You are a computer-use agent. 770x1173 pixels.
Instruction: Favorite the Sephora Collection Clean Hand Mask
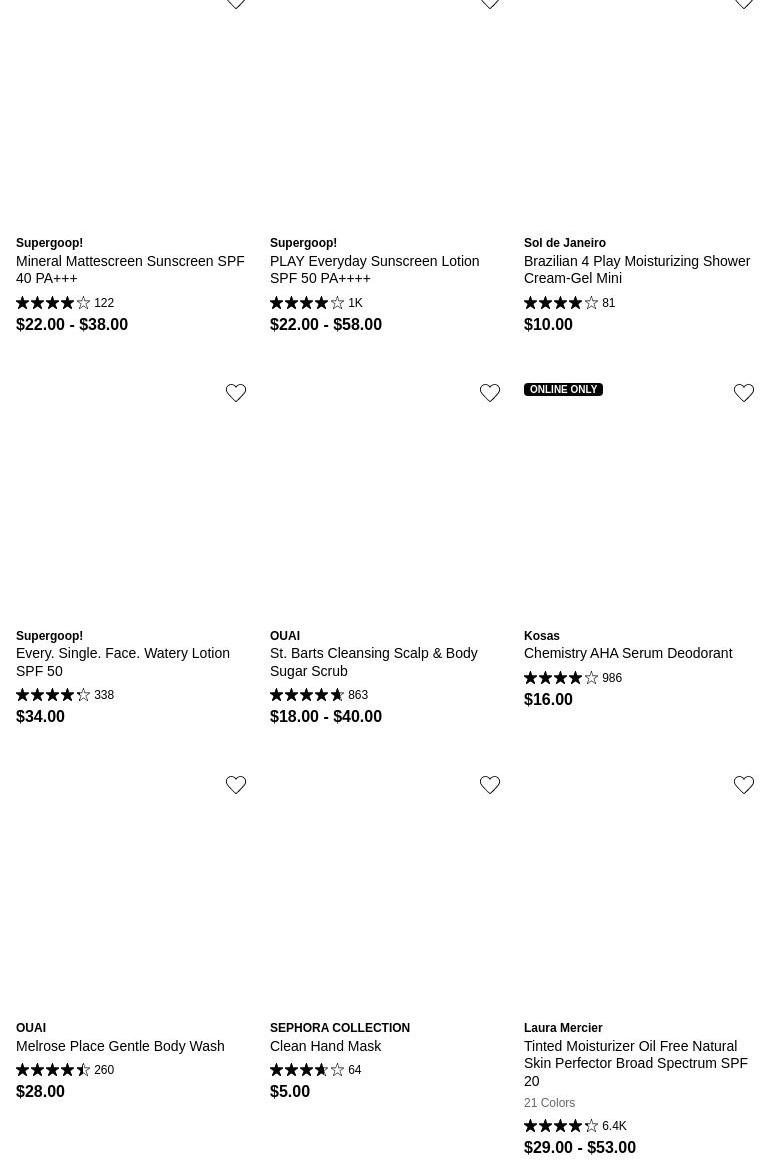490,785
